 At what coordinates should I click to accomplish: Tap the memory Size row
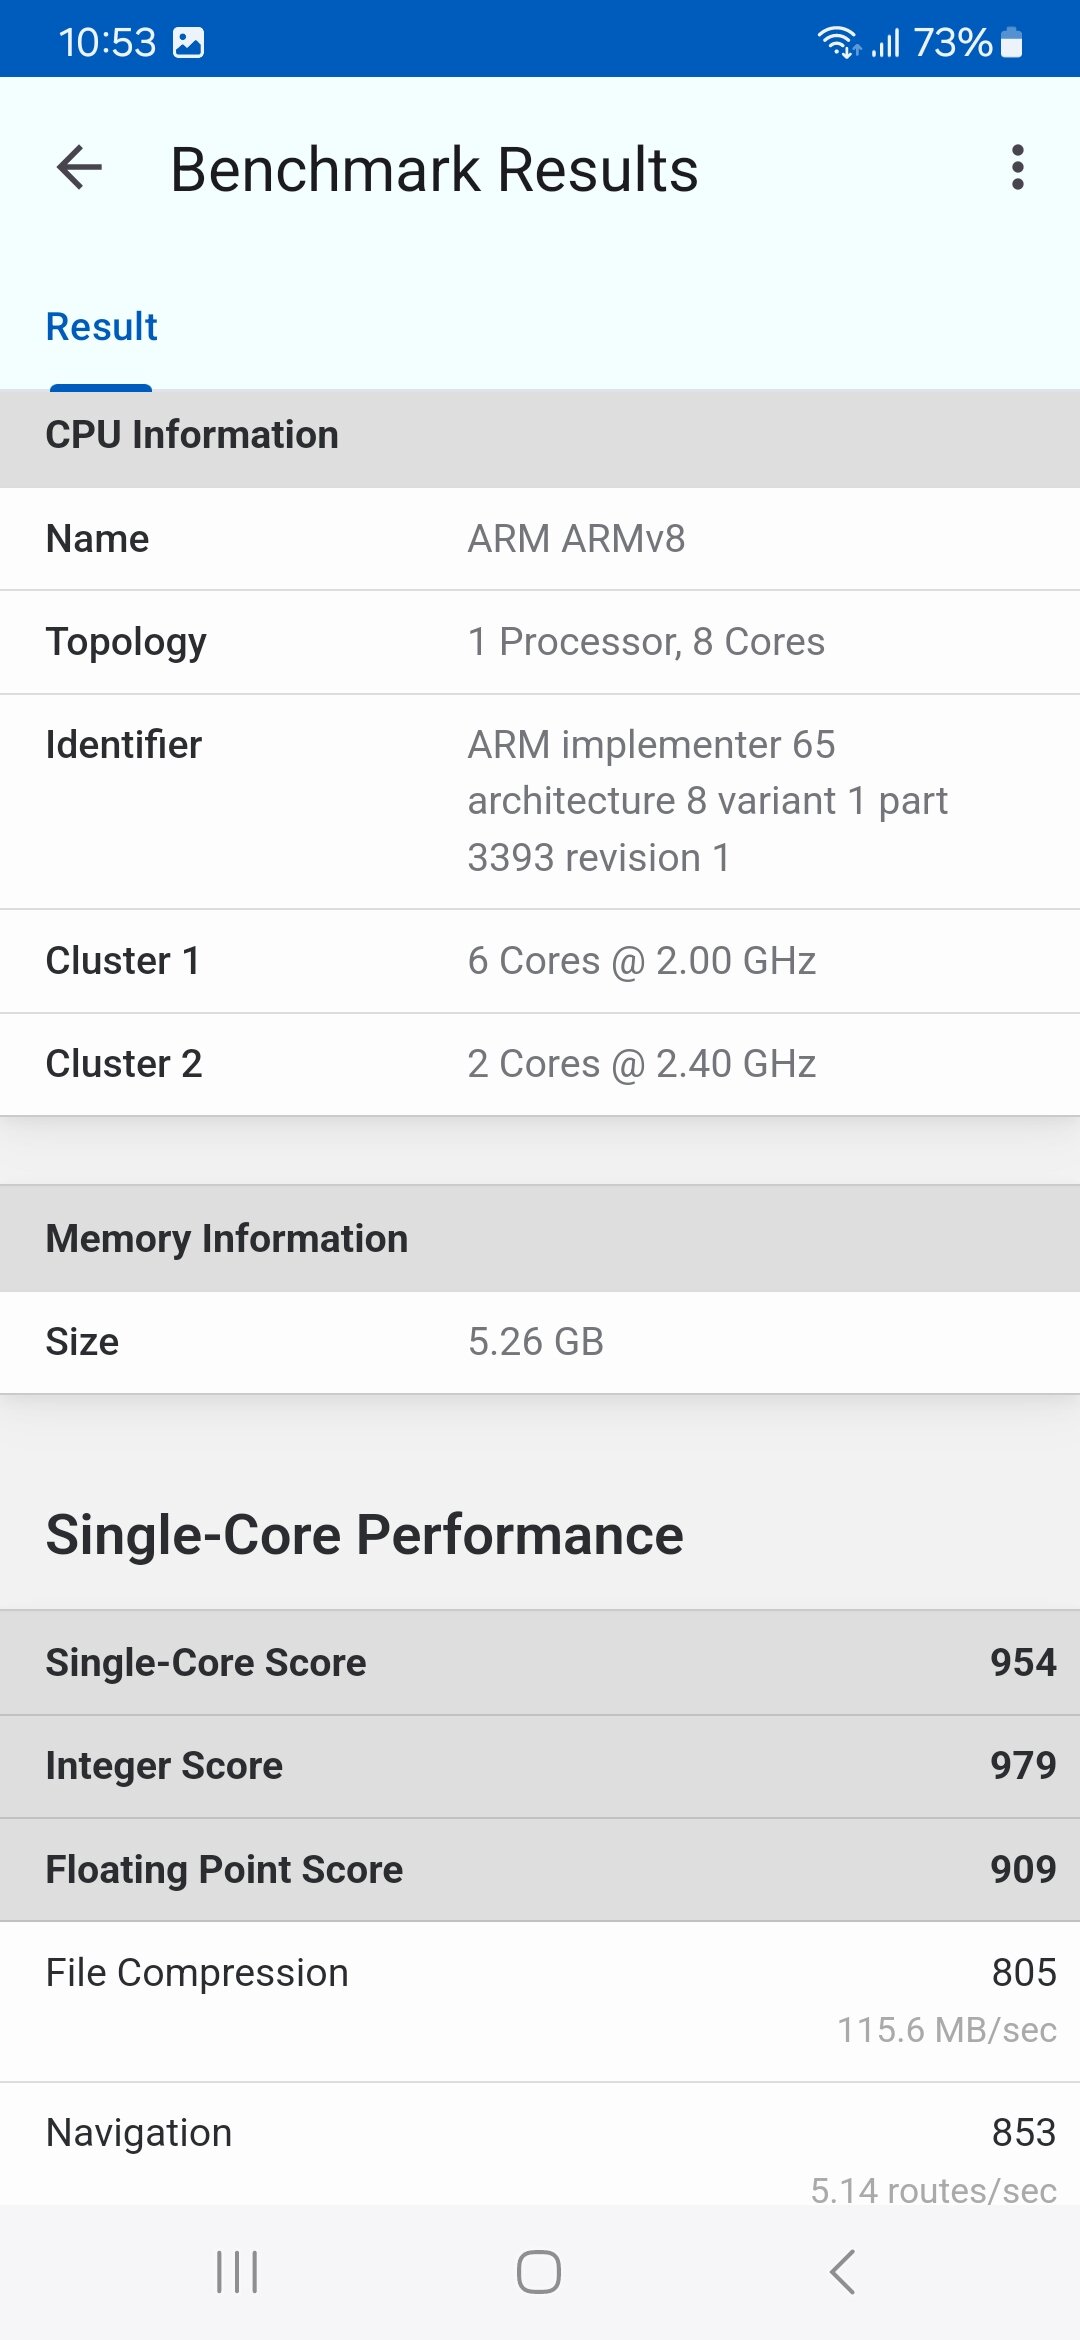[540, 1342]
